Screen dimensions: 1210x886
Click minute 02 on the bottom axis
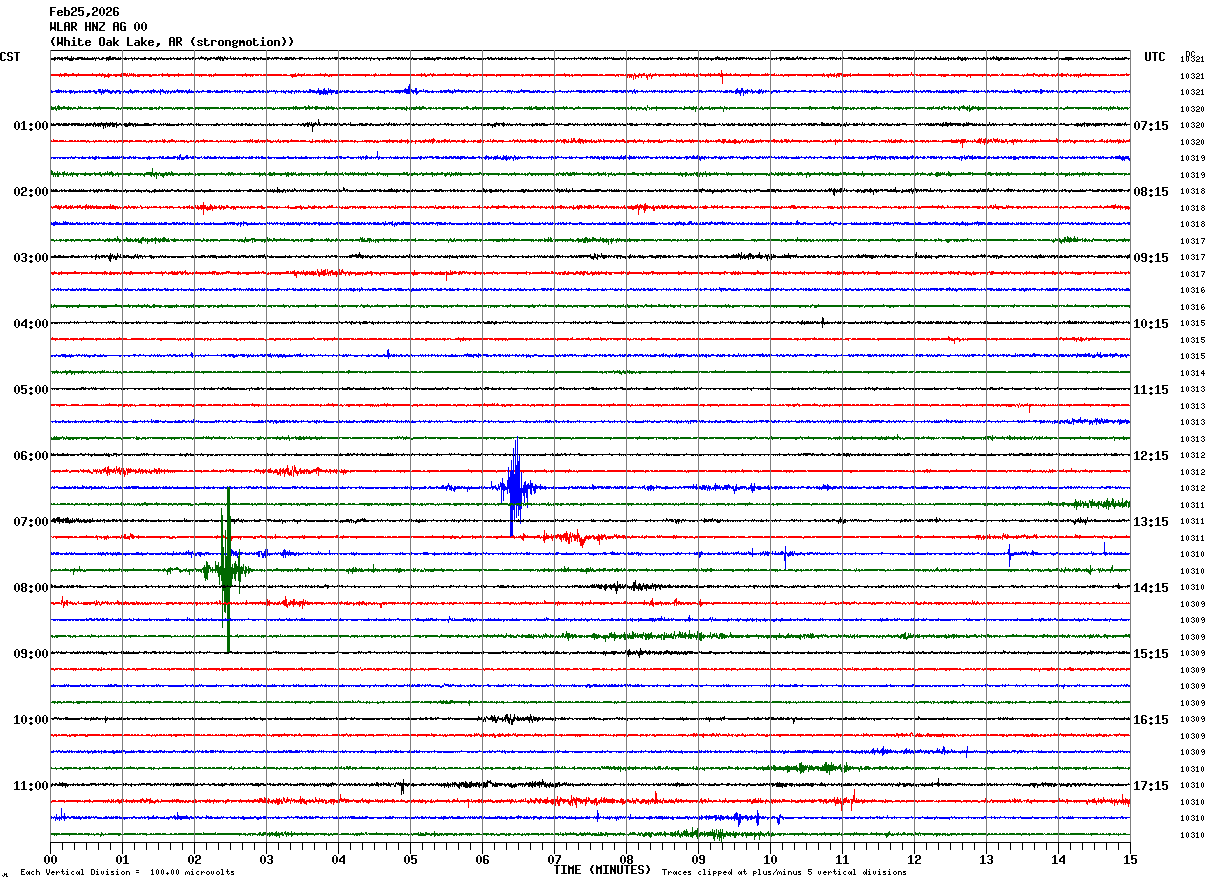tap(194, 859)
